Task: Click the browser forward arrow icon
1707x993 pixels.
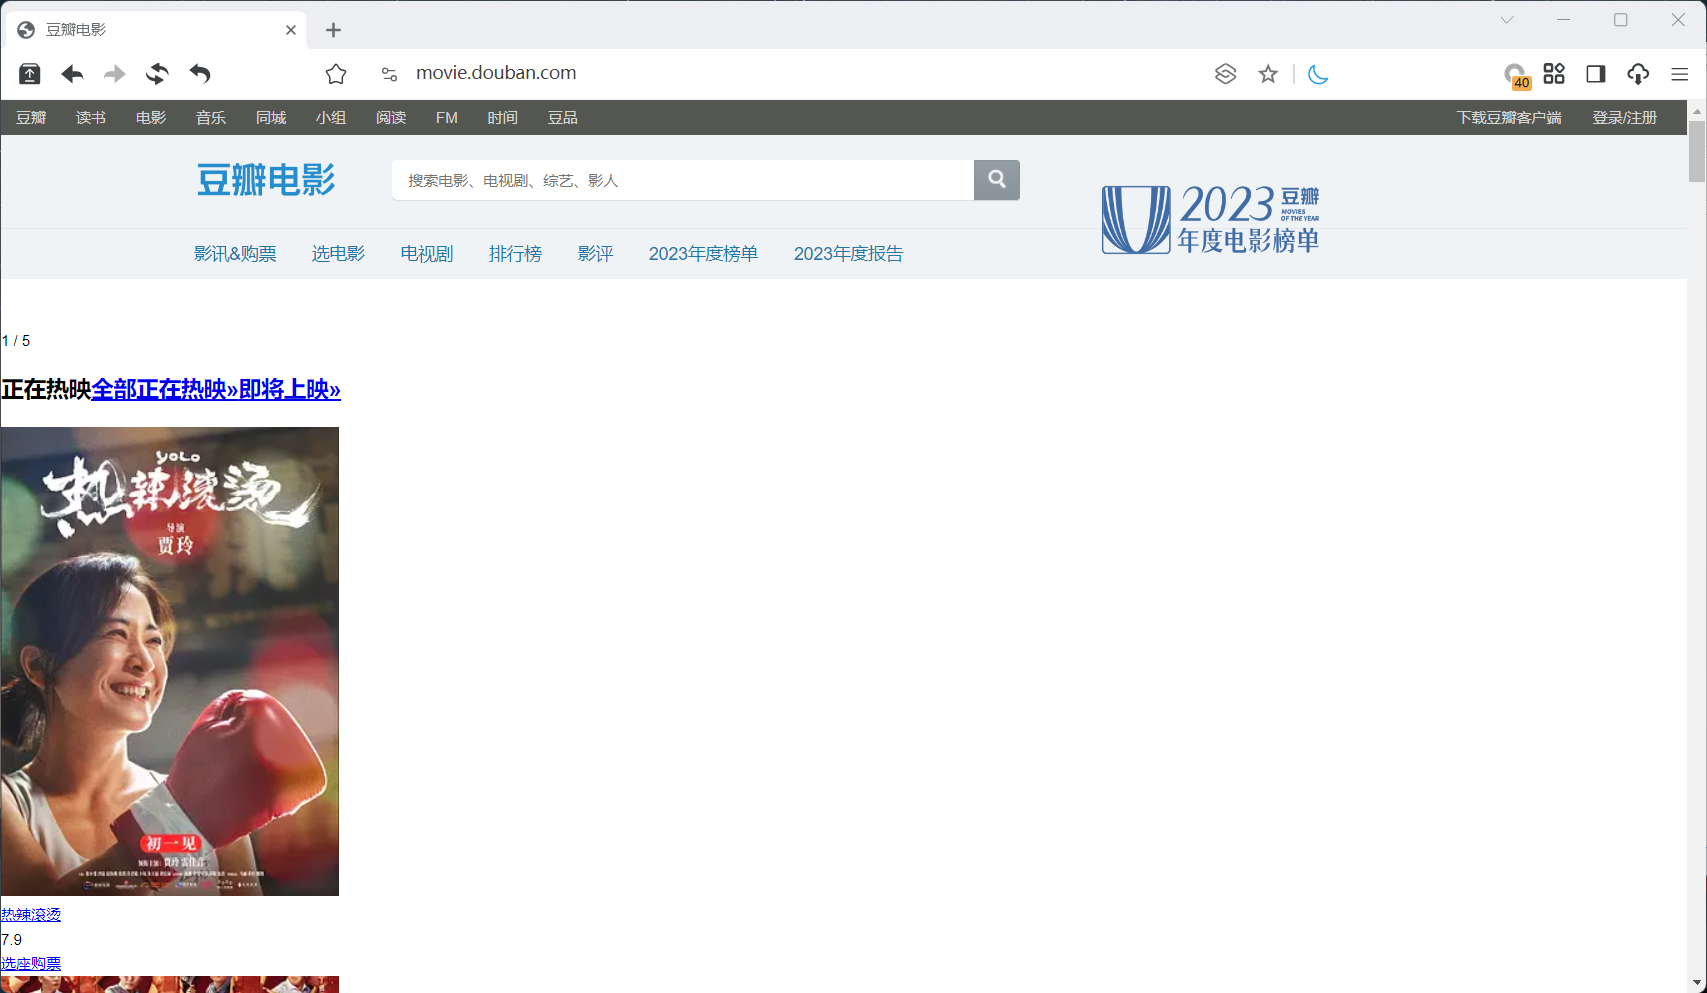Action: 115,74
